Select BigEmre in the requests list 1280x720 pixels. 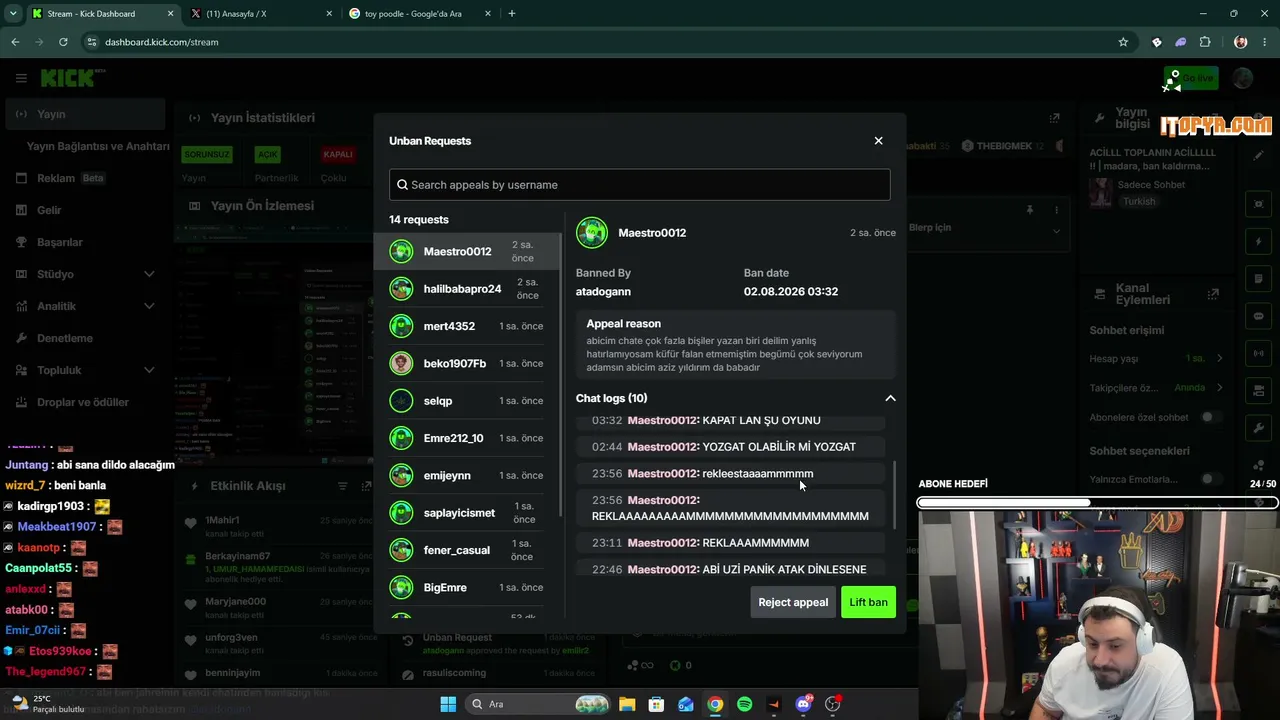click(467, 587)
